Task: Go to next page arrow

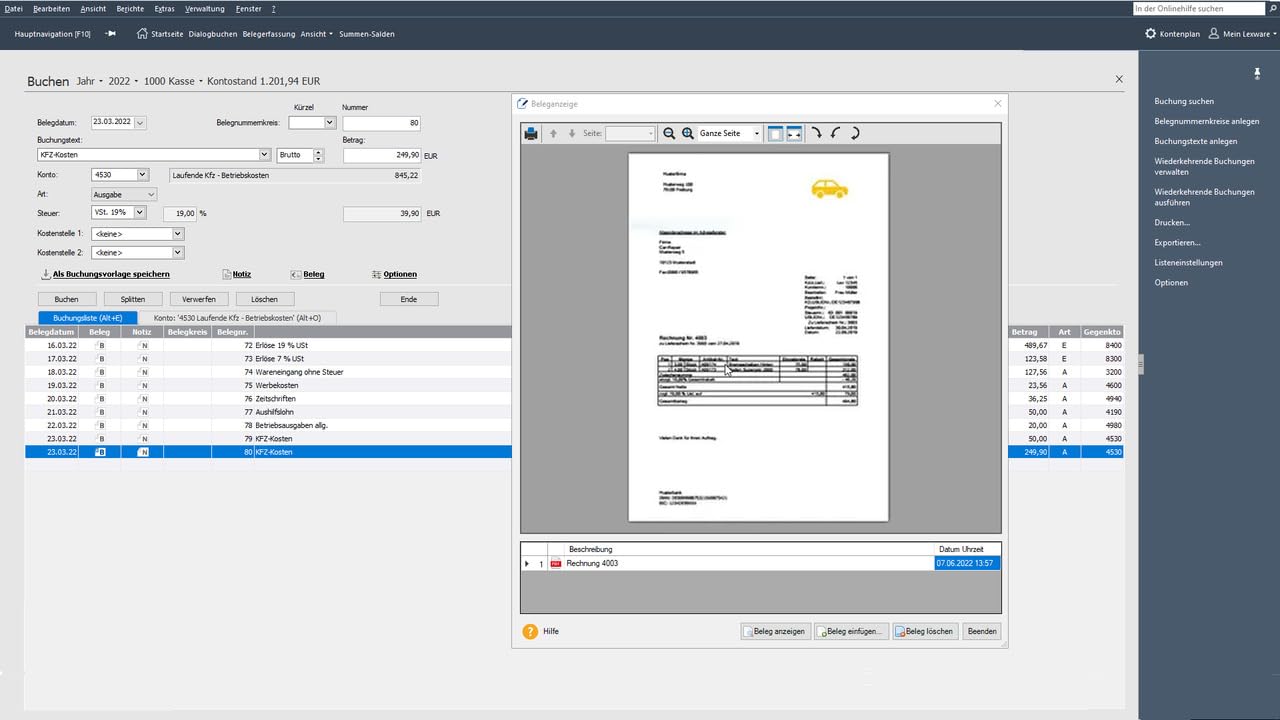Action: click(572, 133)
